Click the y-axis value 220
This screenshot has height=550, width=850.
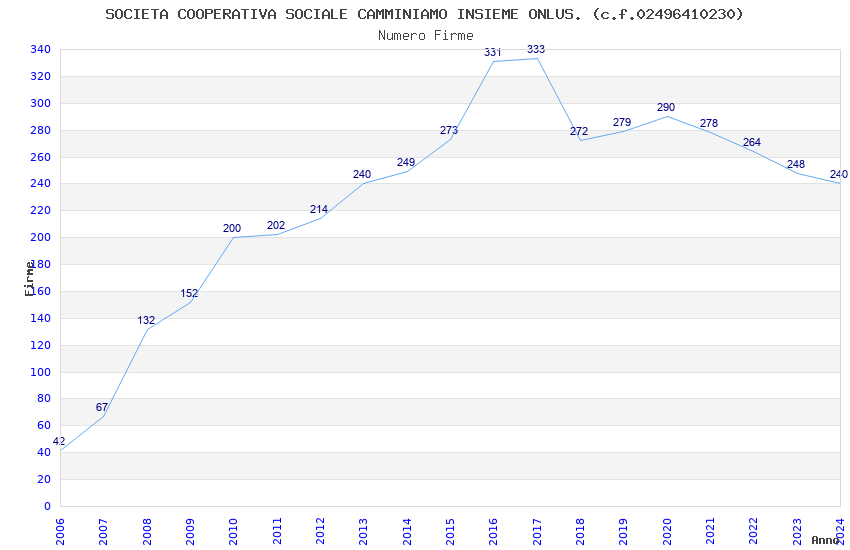(x=41, y=210)
